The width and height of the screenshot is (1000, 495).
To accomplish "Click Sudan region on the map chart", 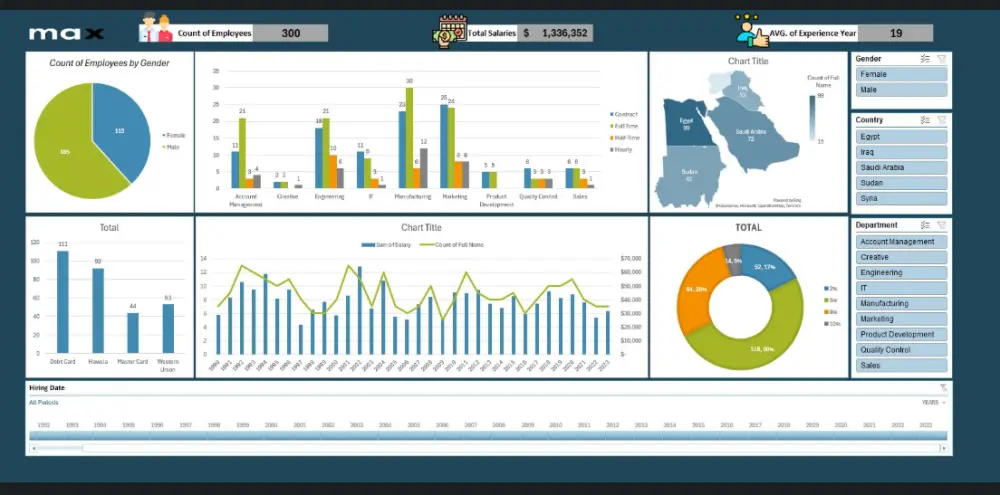I will (689, 175).
